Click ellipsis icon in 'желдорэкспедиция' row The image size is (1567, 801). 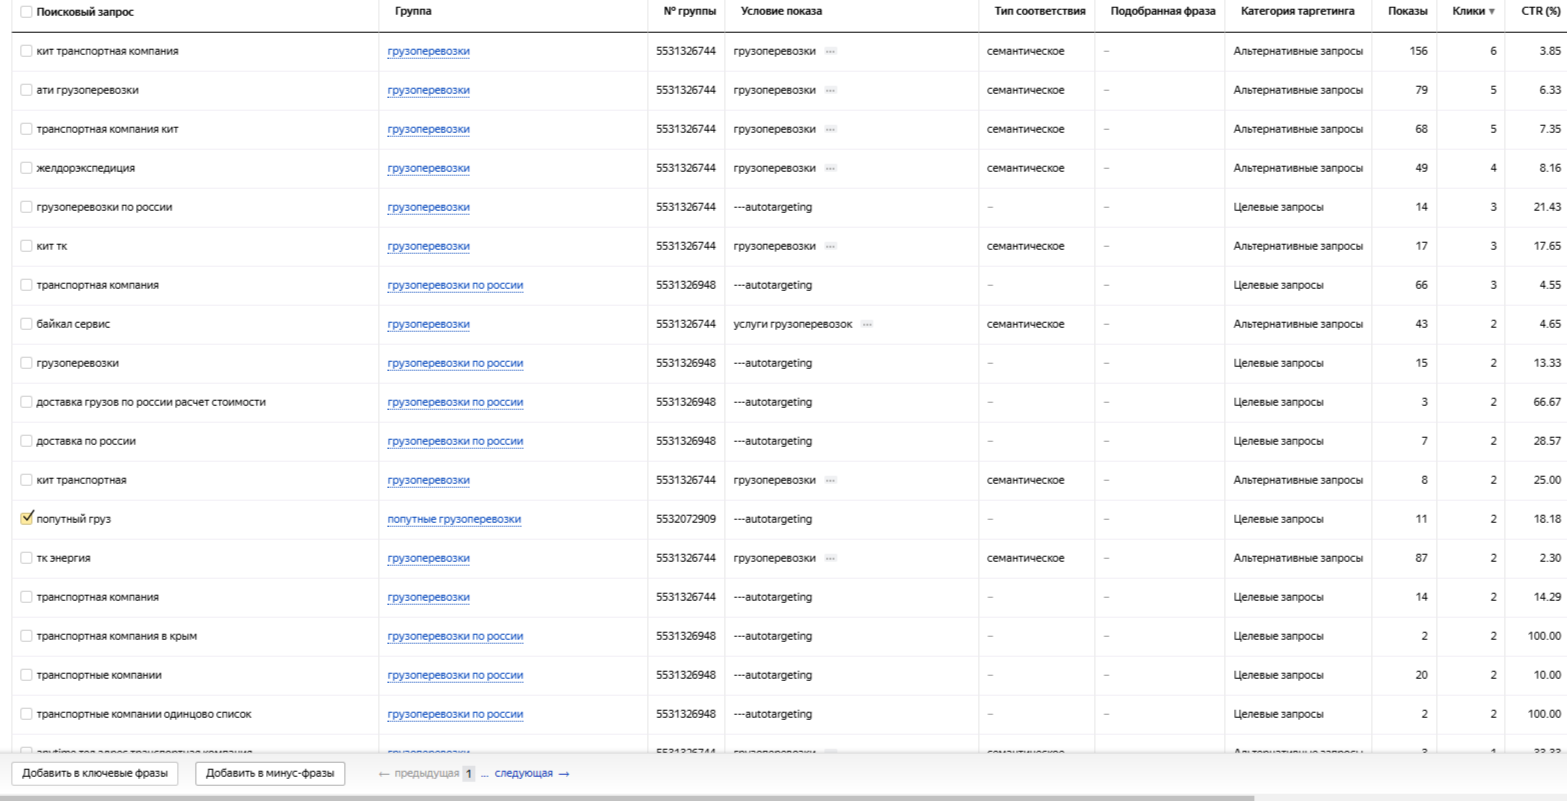(x=830, y=168)
